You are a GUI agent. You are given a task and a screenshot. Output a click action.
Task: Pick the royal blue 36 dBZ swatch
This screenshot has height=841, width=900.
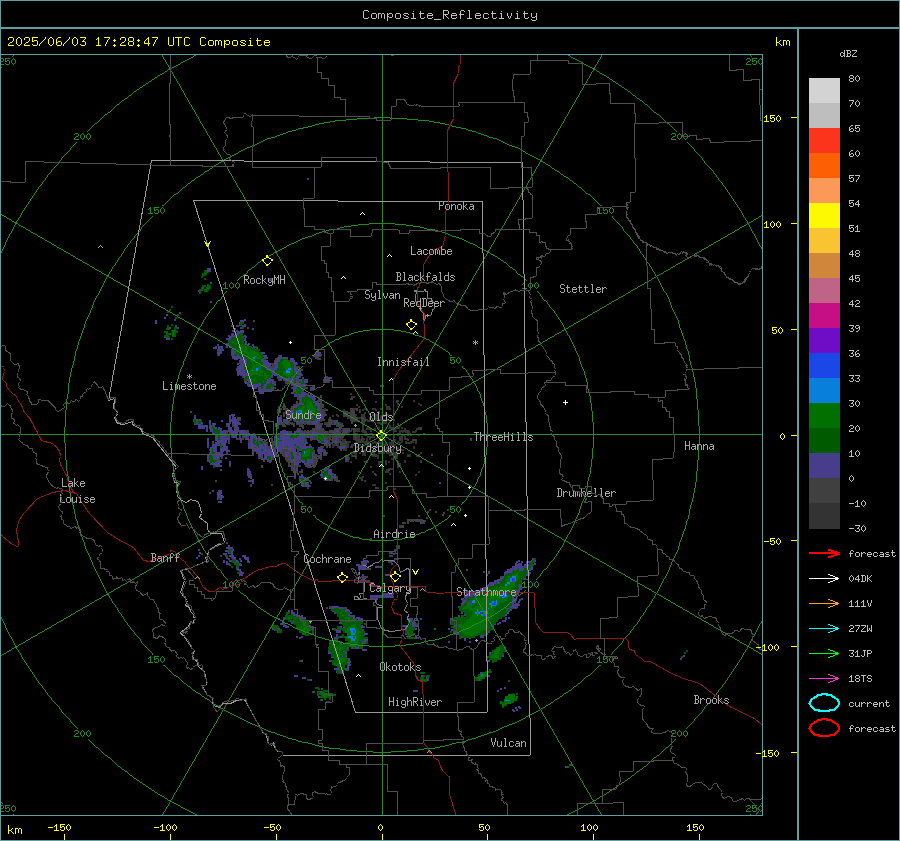click(x=824, y=365)
